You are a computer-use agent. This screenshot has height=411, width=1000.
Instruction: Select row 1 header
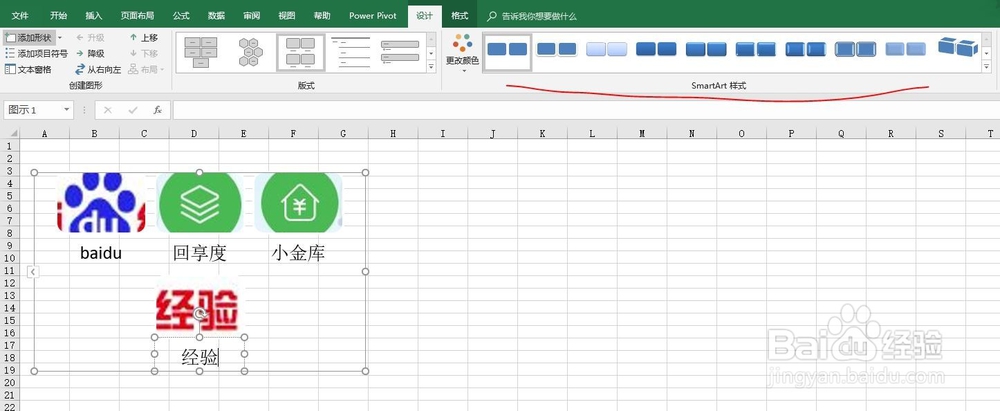pos(9,146)
